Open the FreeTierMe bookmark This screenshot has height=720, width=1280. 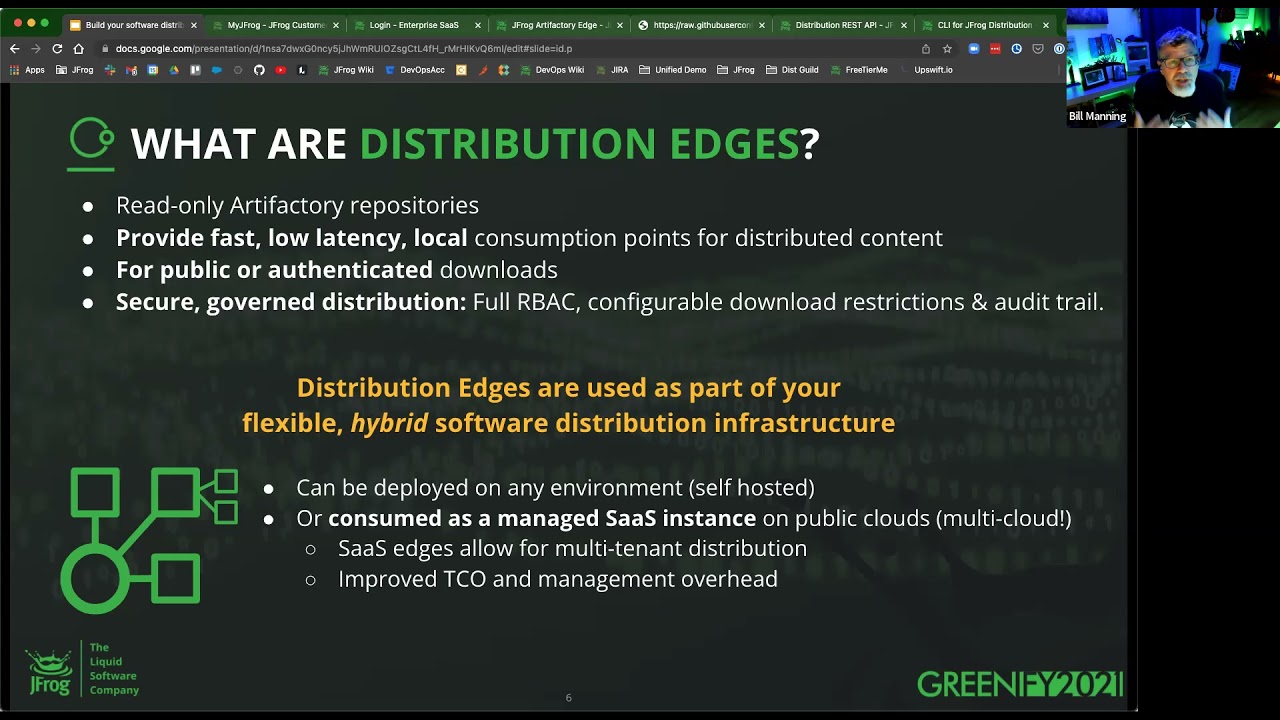tap(859, 70)
